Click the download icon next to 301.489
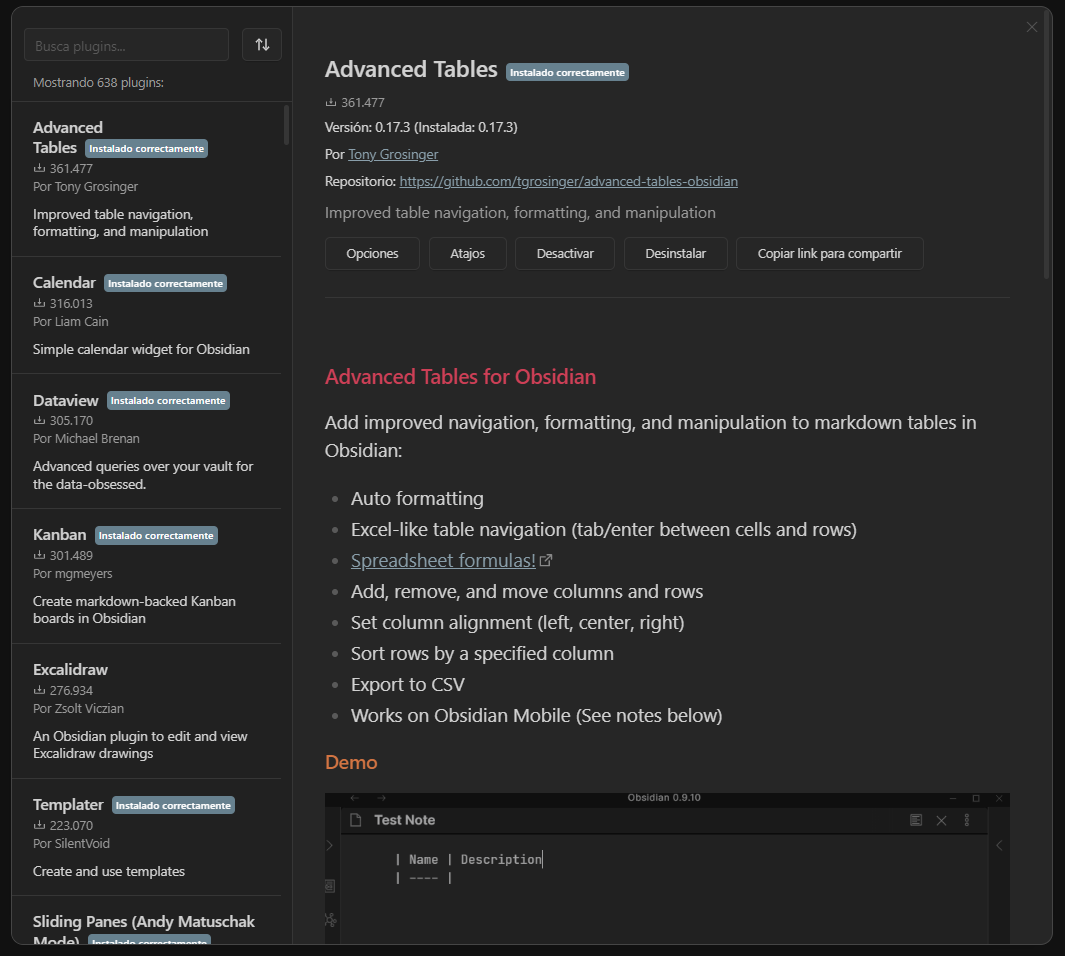Image resolution: width=1065 pixels, height=956 pixels. coord(39,555)
